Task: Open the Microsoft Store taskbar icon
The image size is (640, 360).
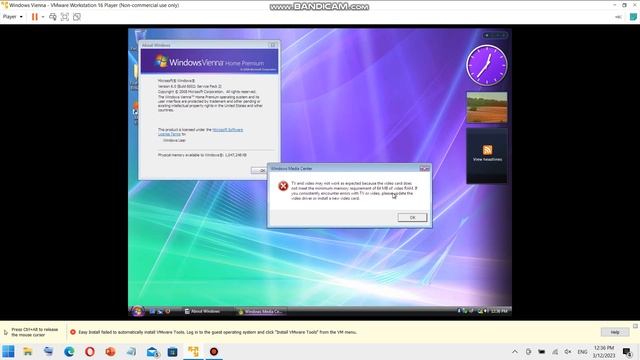Action: (x=173, y=351)
